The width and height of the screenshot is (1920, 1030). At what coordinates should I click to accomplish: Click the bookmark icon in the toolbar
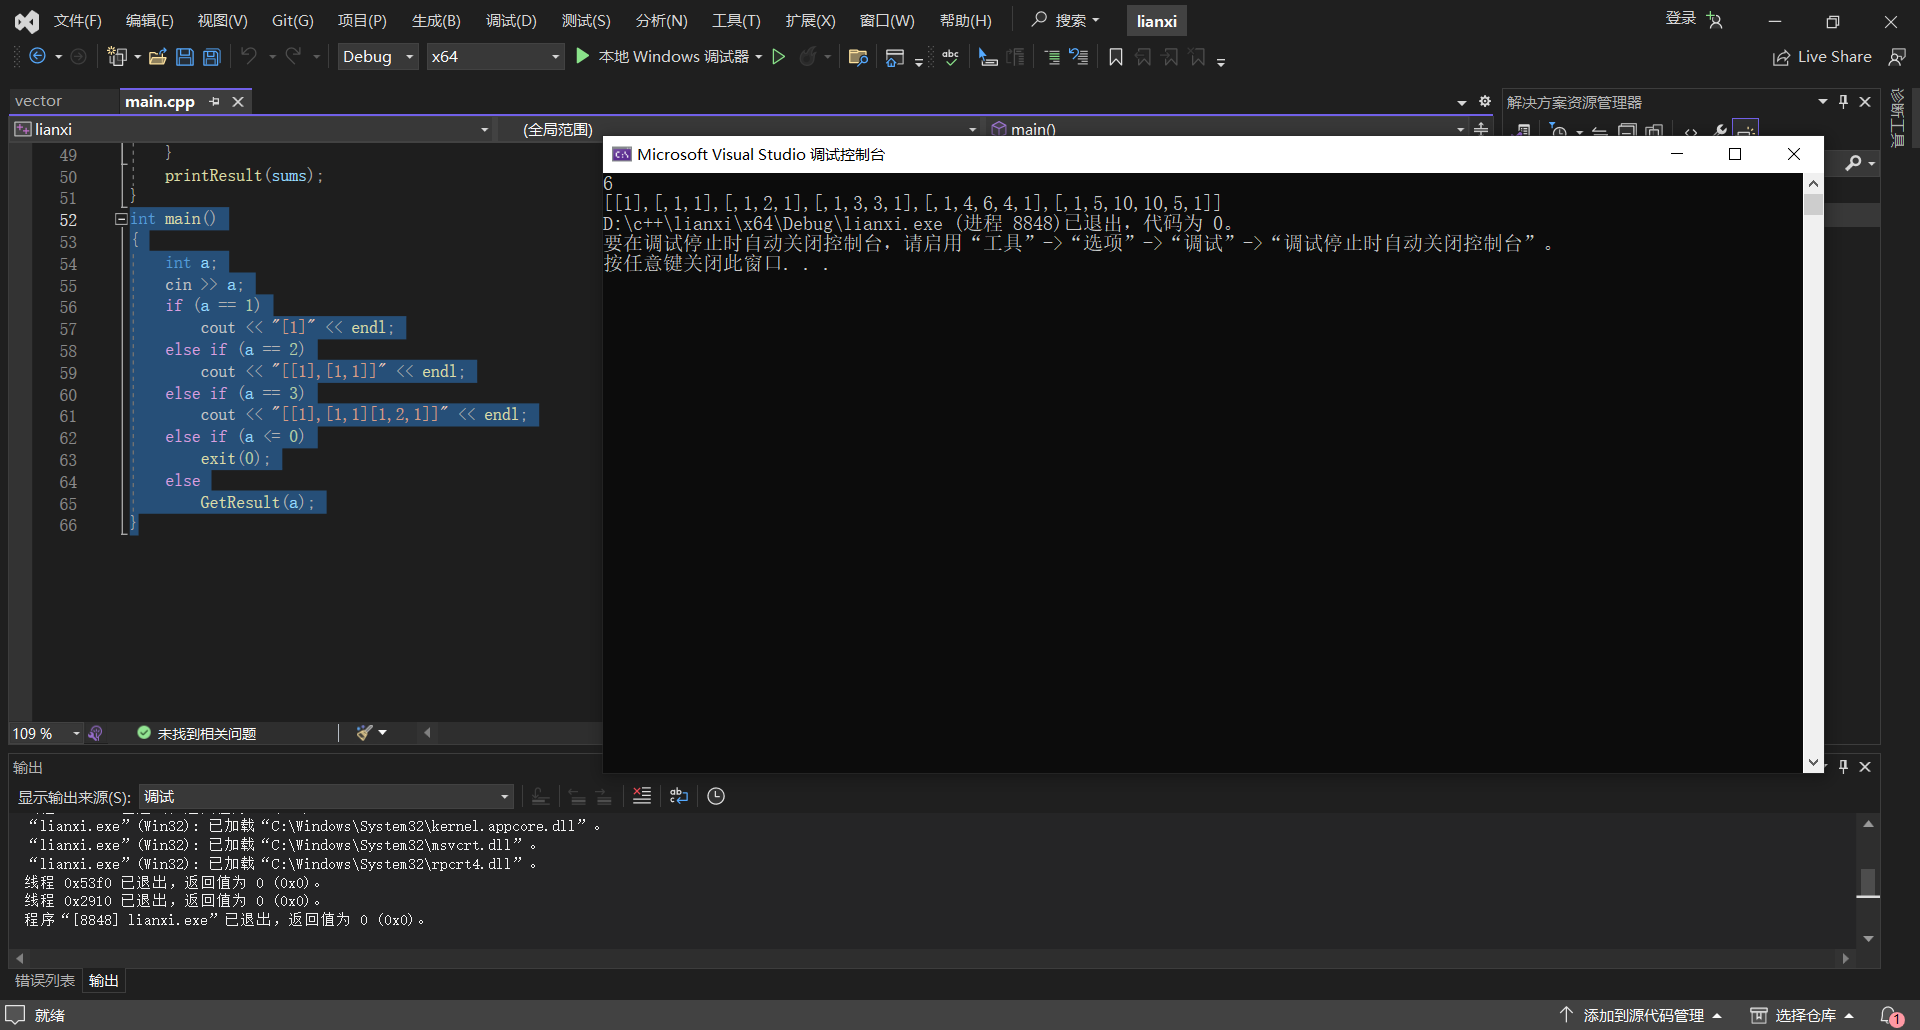coord(1116,57)
